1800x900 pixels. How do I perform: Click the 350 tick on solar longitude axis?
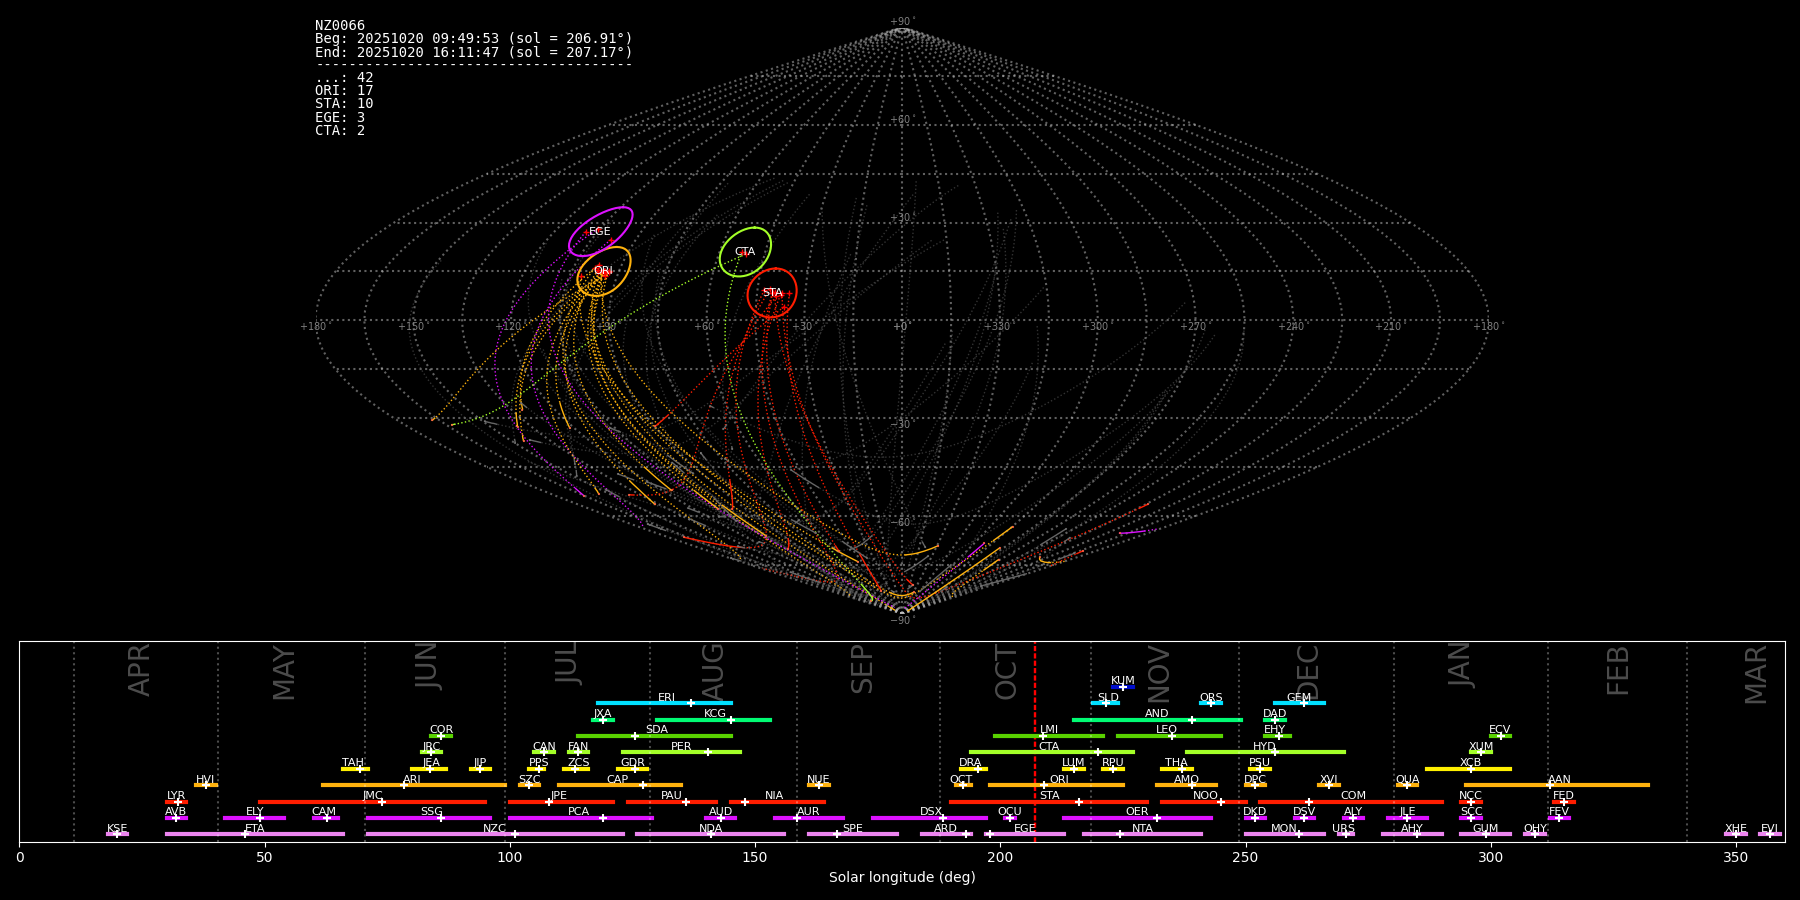[x=1736, y=857]
